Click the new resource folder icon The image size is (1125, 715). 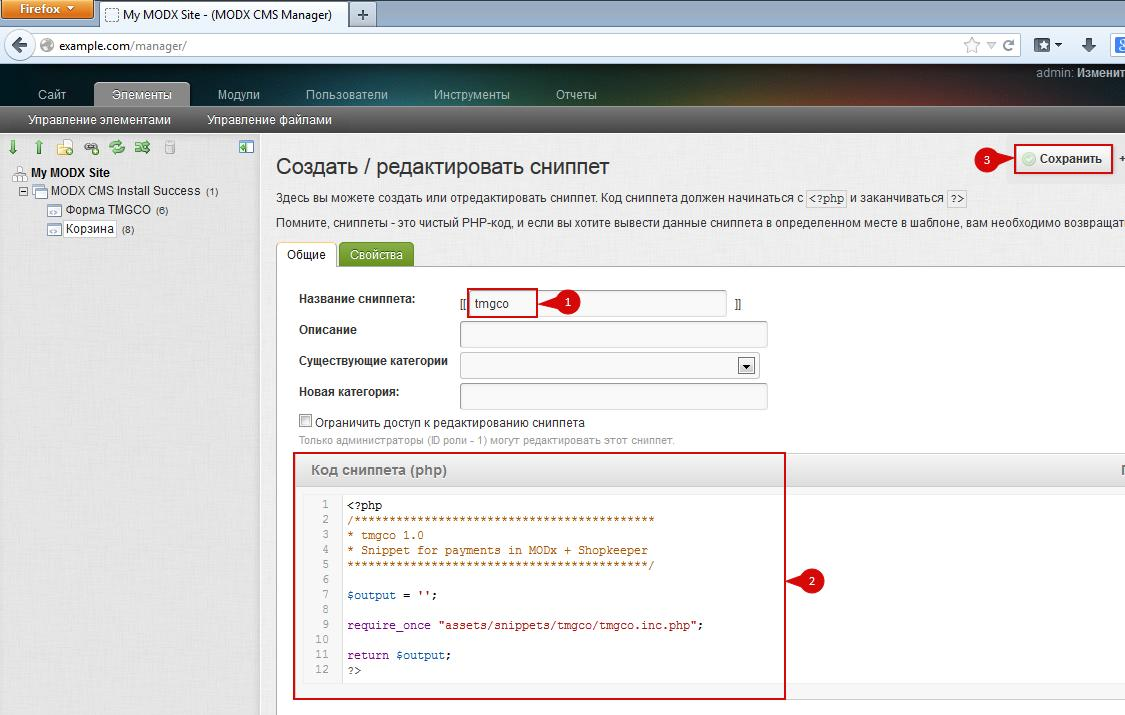65,148
